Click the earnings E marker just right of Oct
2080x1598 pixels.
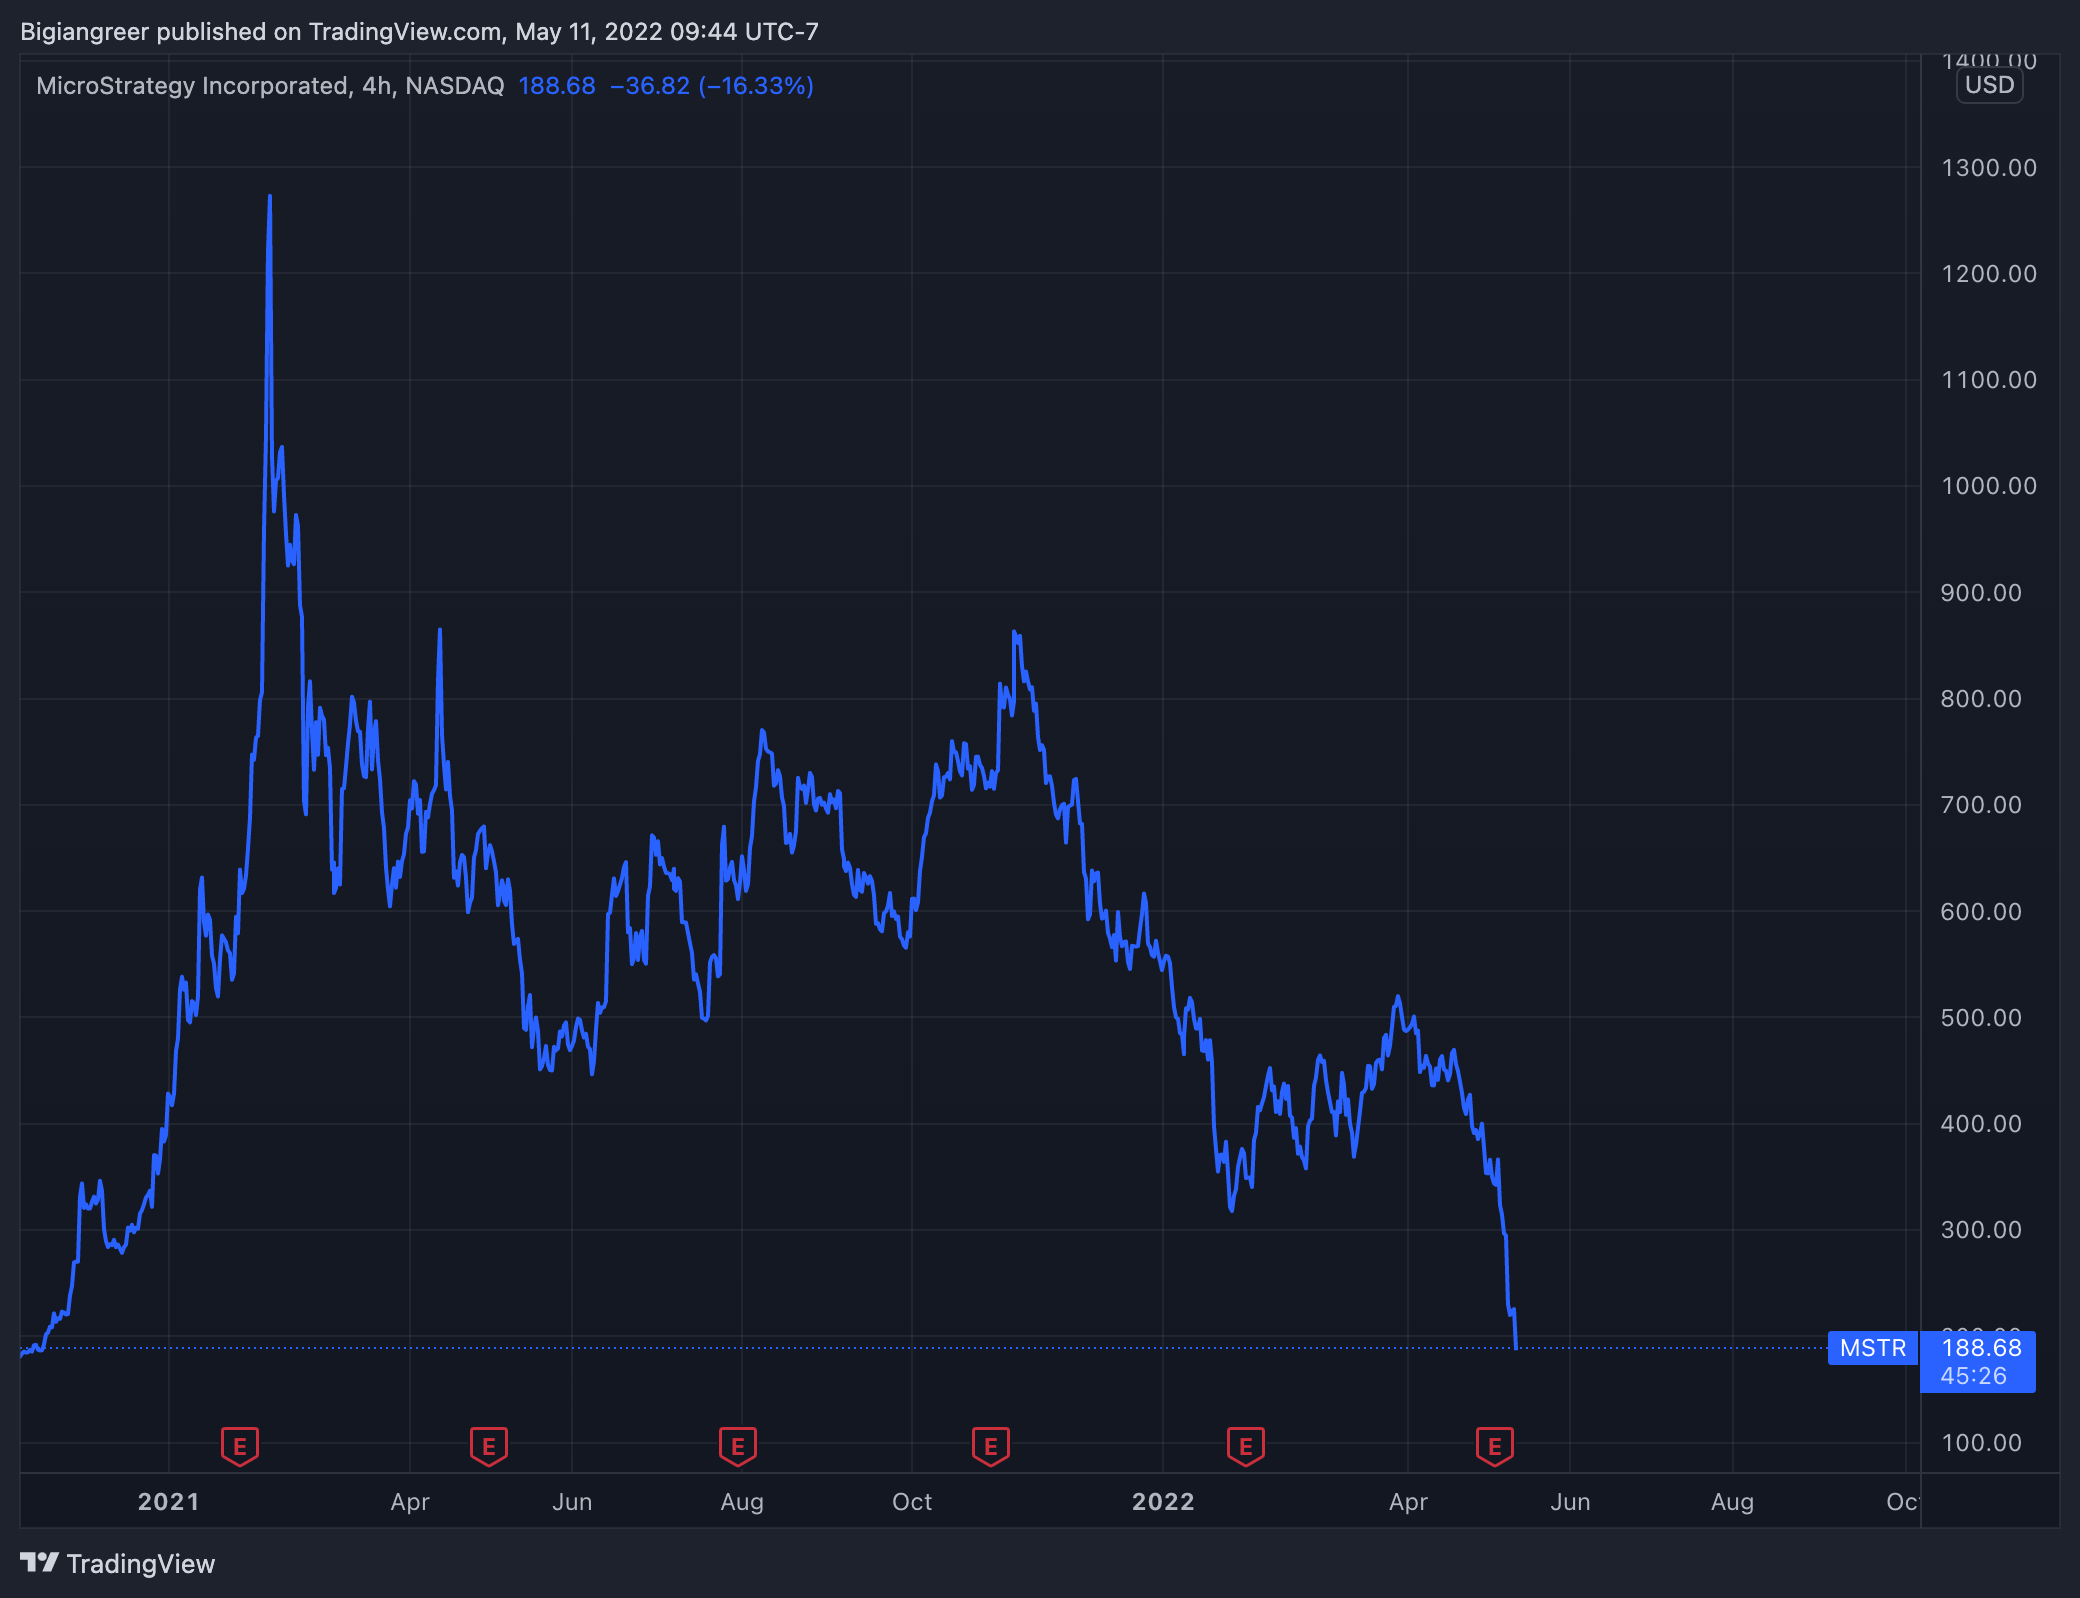(991, 1445)
